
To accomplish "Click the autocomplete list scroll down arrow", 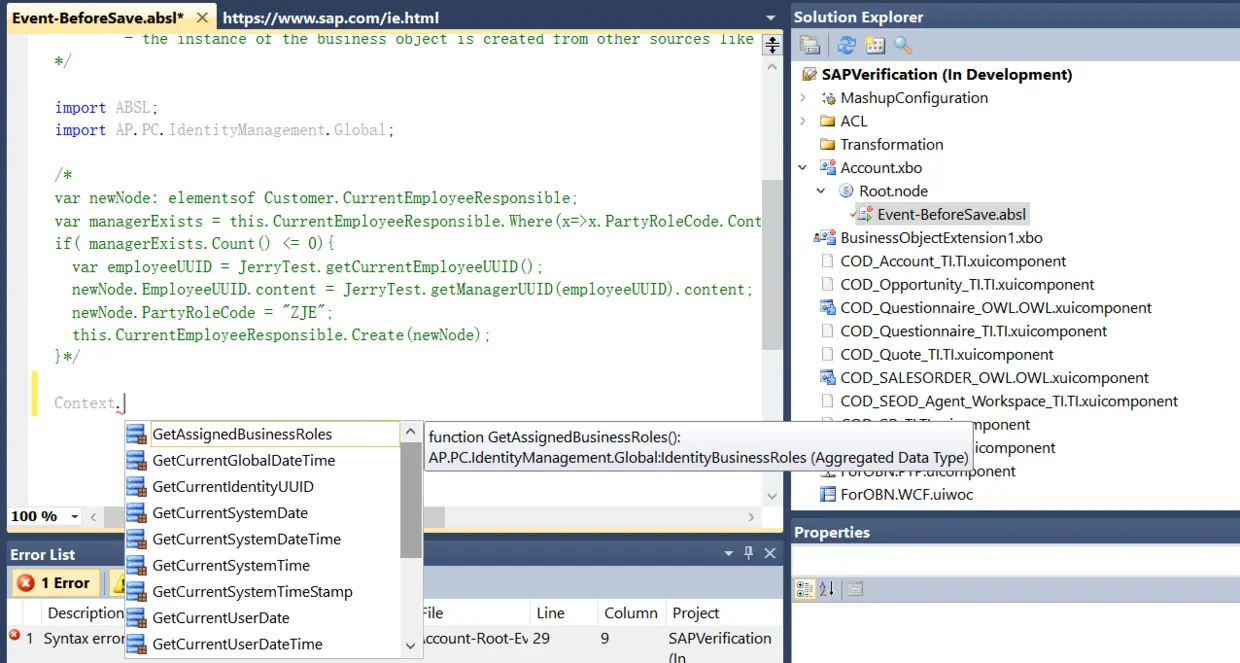I will pyautogui.click(x=411, y=646).
